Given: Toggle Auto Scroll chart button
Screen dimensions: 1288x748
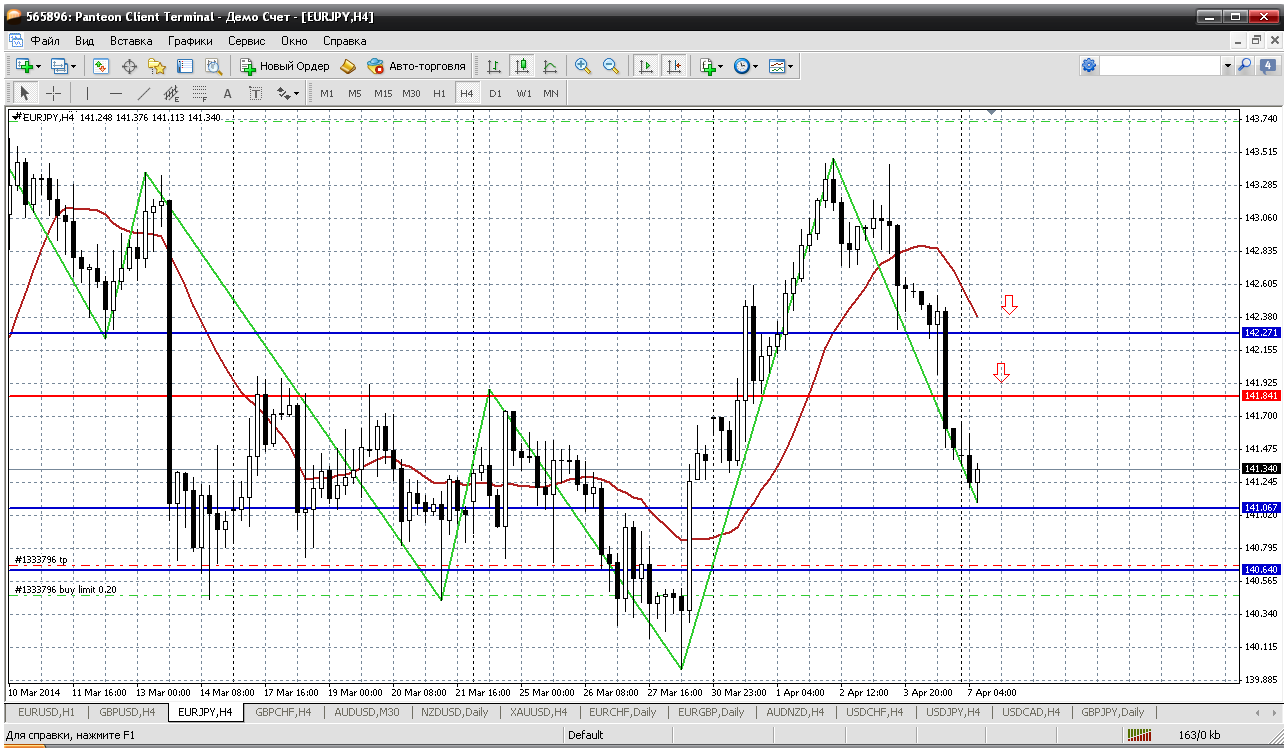Looking at the screenshot, I should (646, 66).
